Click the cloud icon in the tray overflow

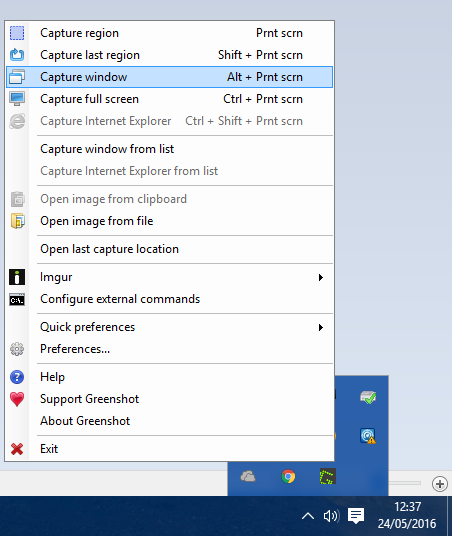coord(248,476)
